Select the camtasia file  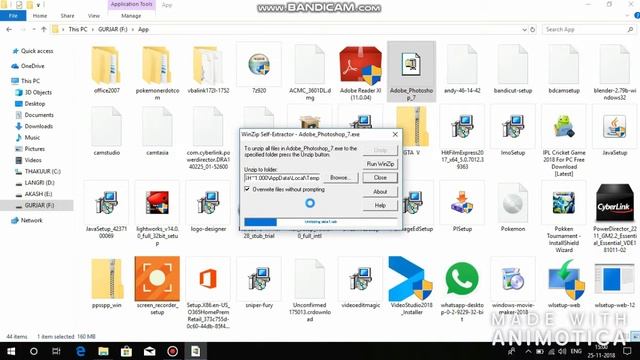[157, 131]
